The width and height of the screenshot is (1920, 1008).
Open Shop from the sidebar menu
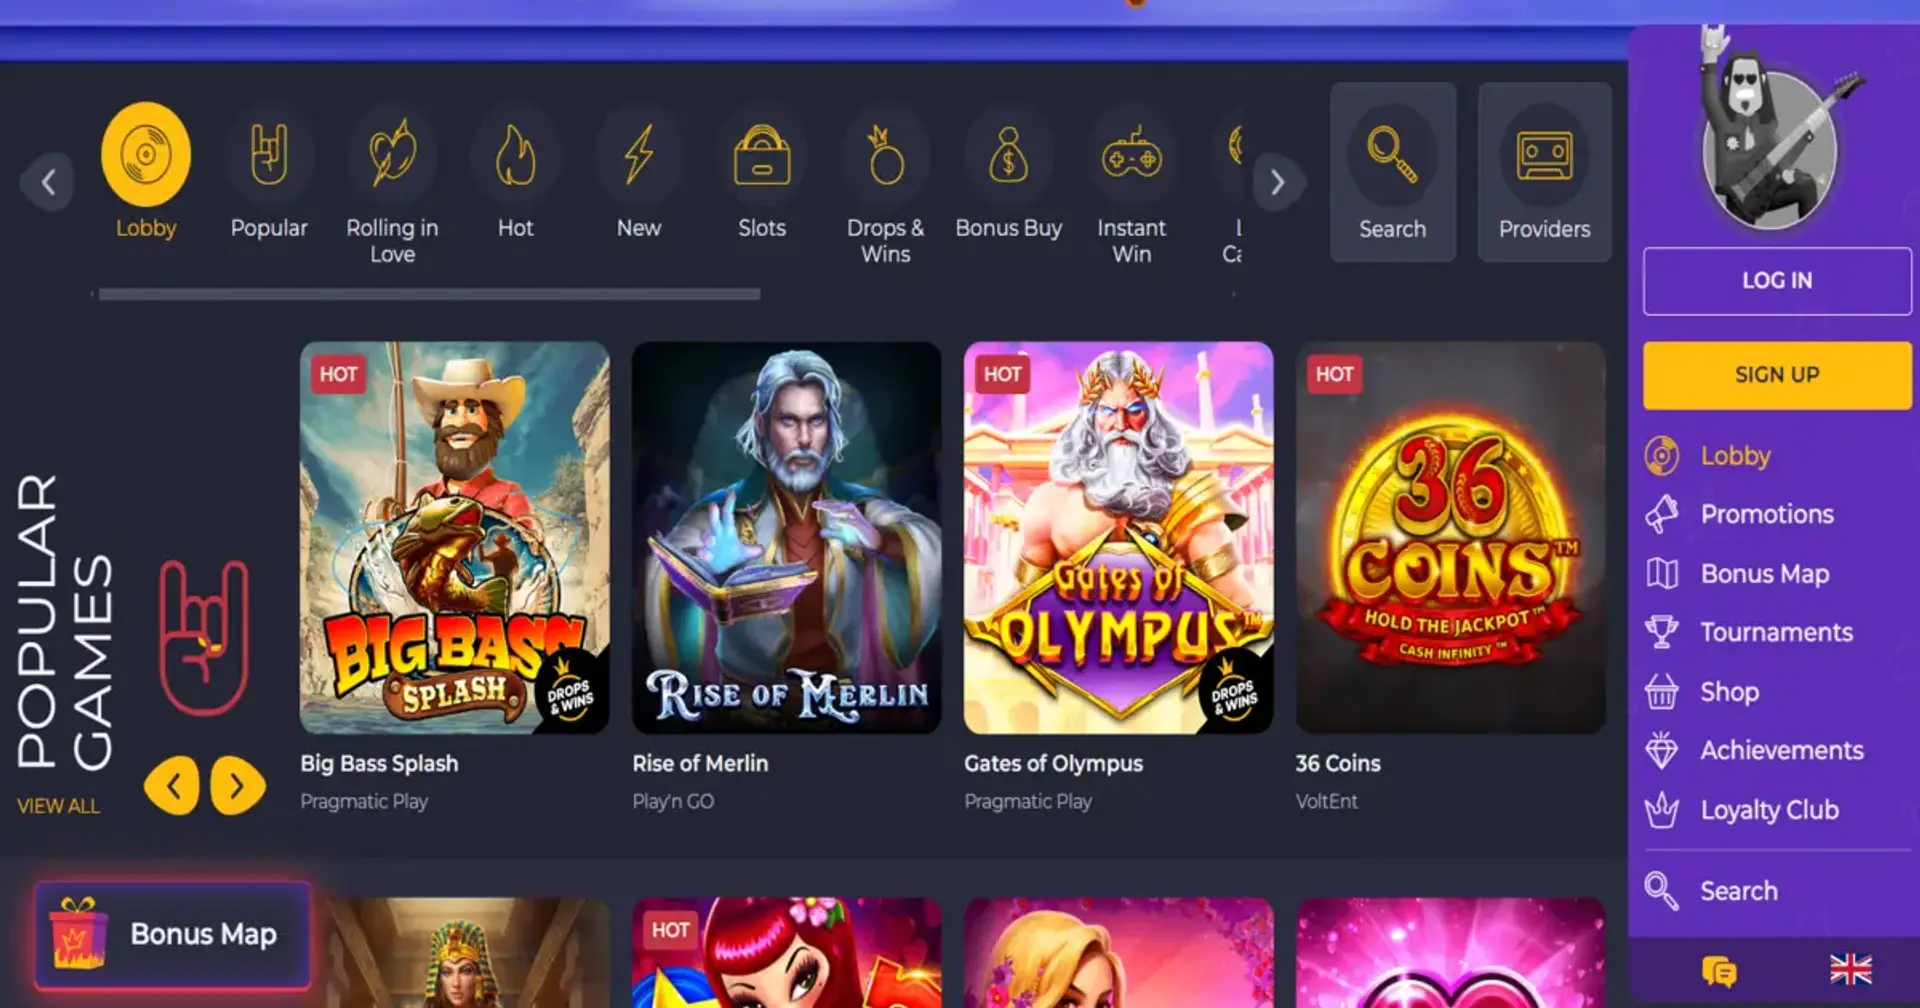[1729, 691]
